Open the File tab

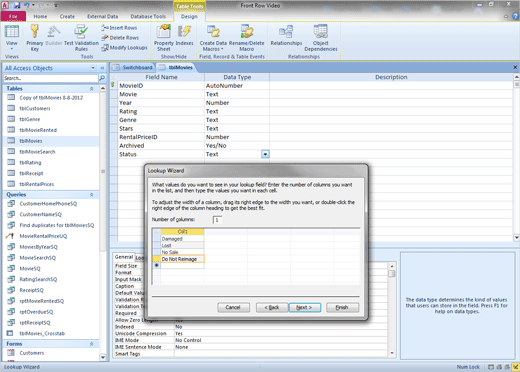(x=13, y=16)
